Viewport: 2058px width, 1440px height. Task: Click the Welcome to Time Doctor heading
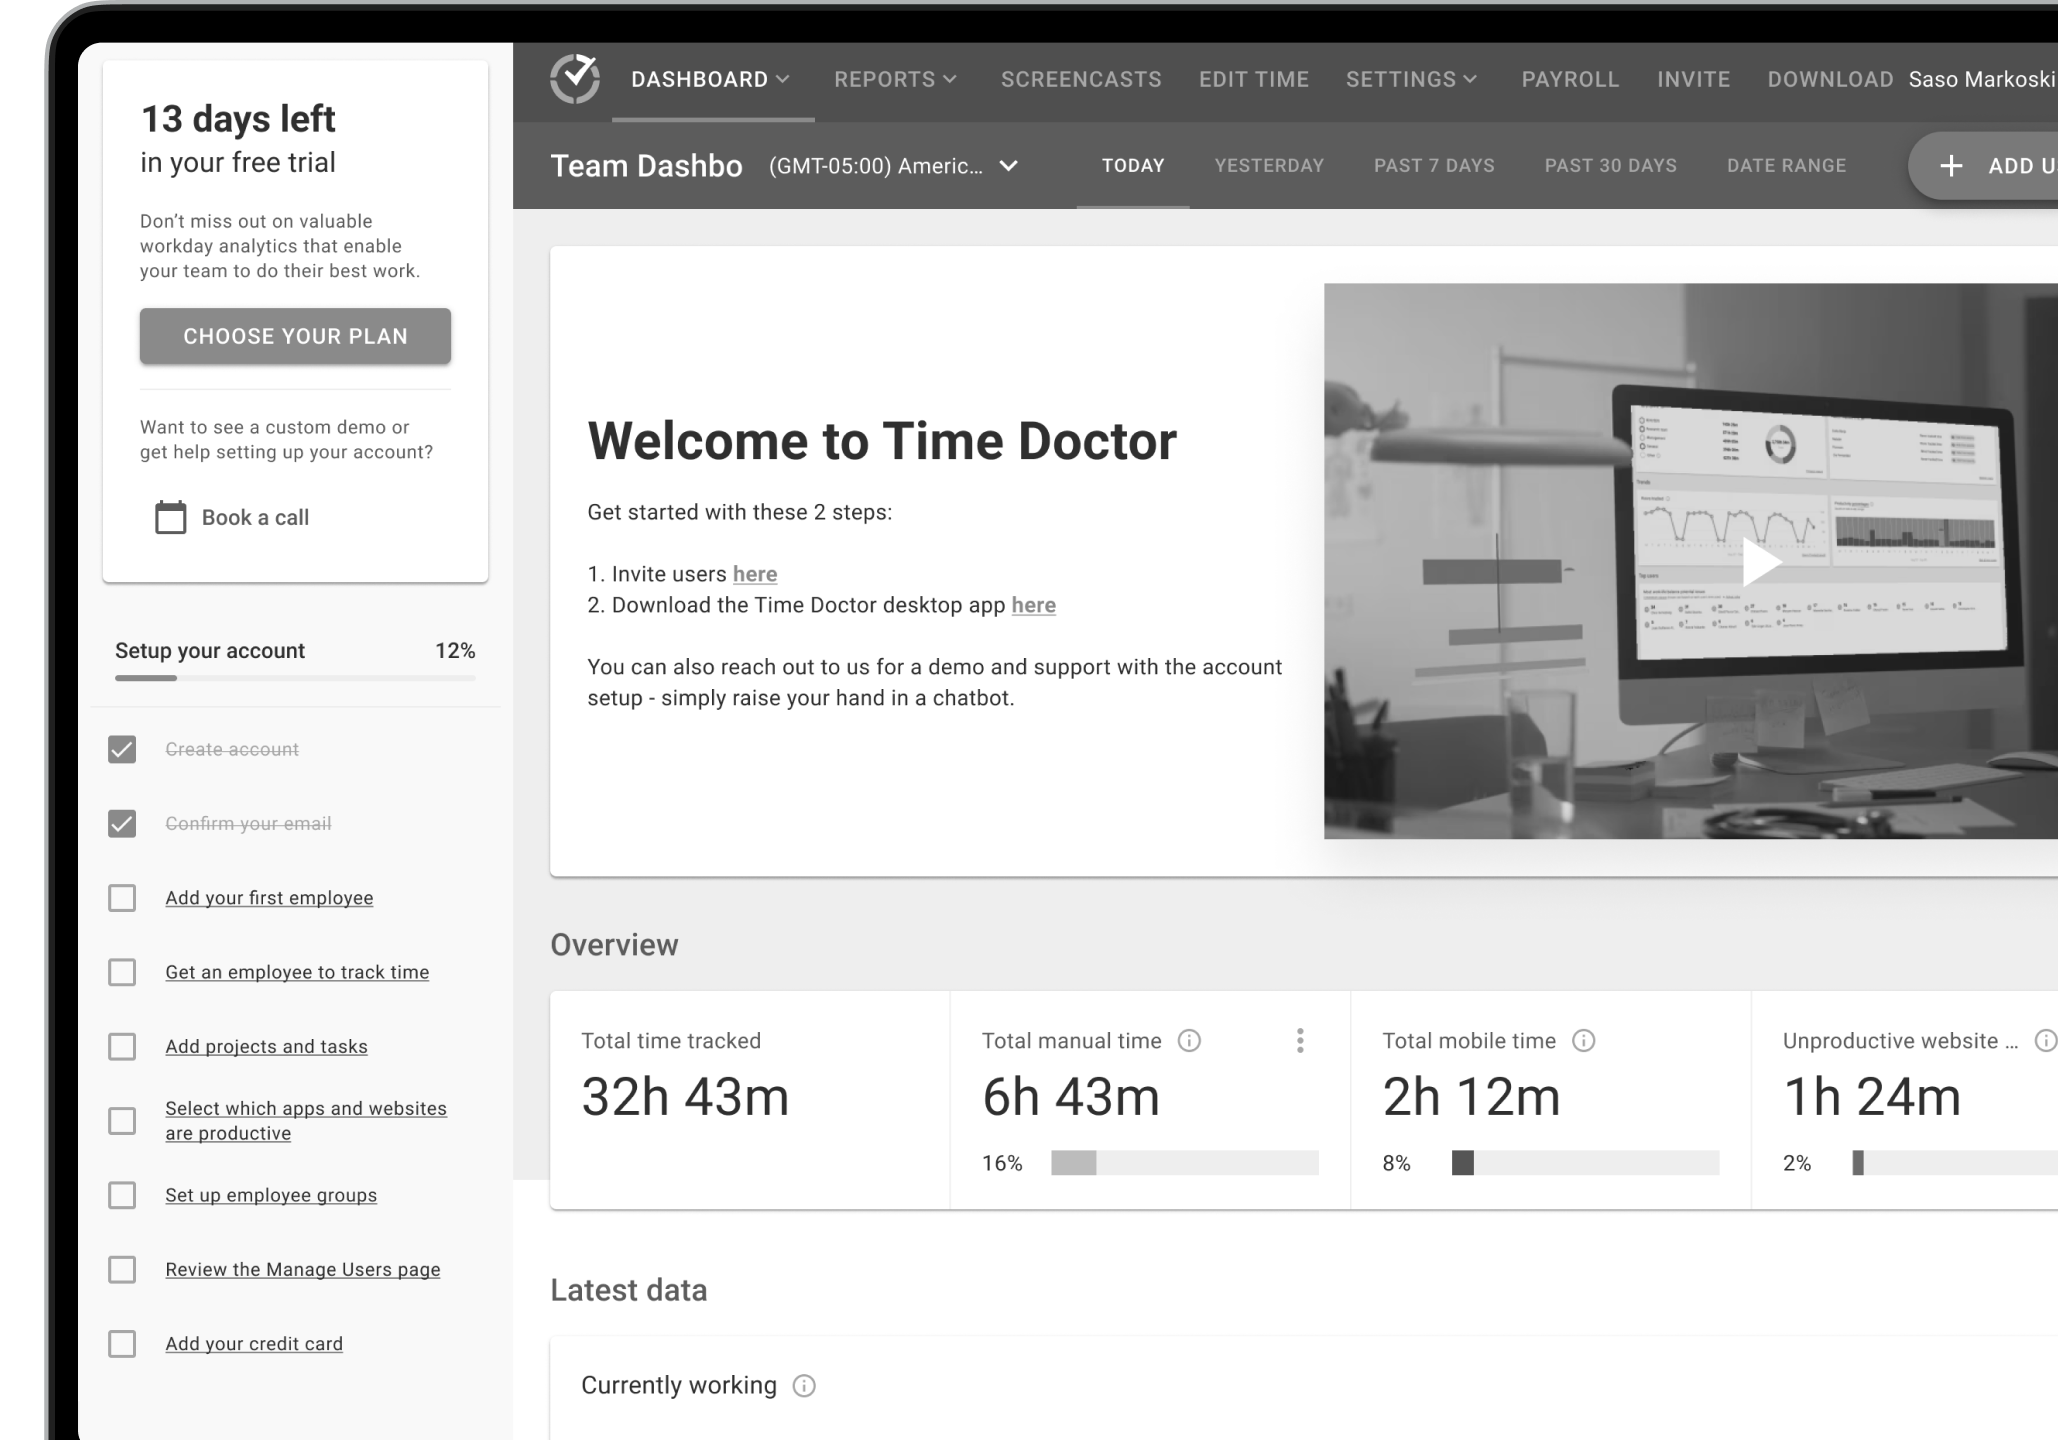pos(882,441)
